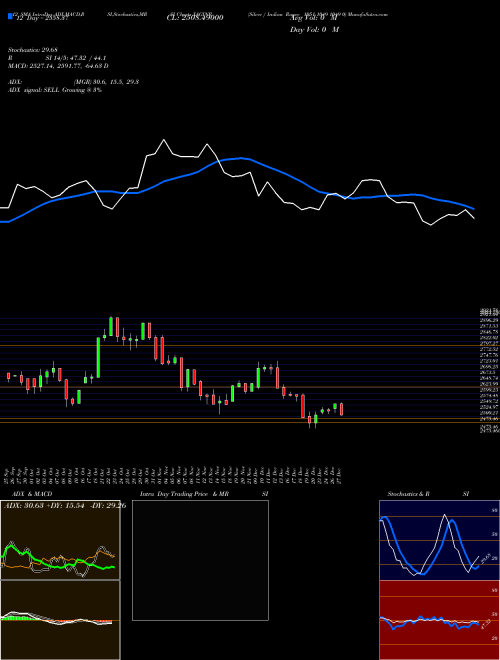This screenshot has height=660, width=500.
Task: Click the 'Avg Vol: 0 M' label
Action: tap(314, 18)
